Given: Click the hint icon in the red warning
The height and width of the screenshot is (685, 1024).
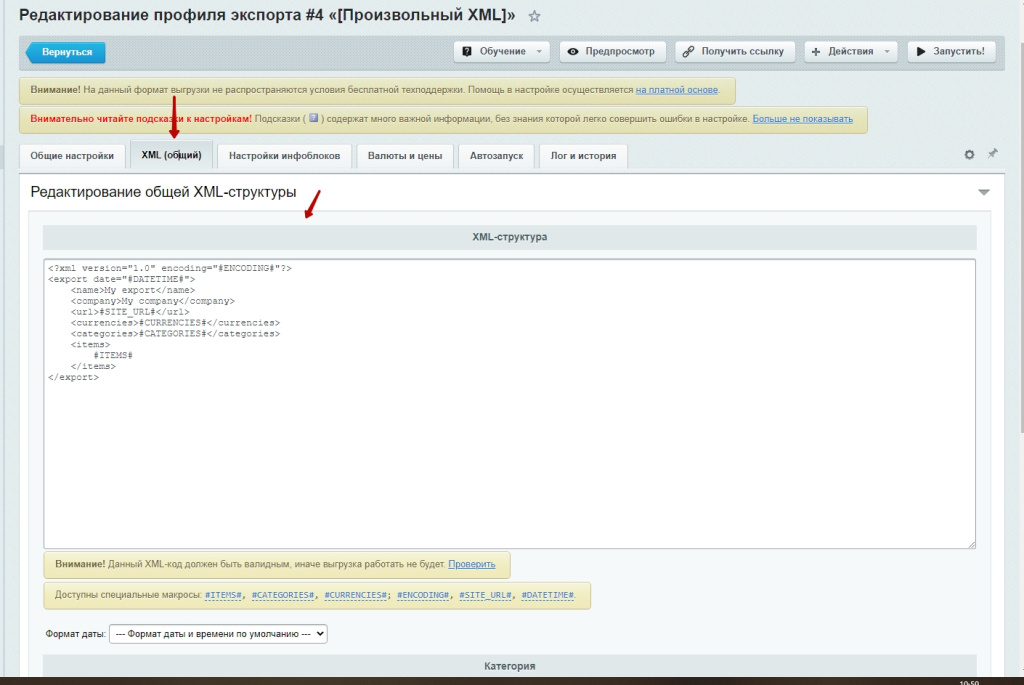Looking at the screenshot, I should tap(313, 118).
